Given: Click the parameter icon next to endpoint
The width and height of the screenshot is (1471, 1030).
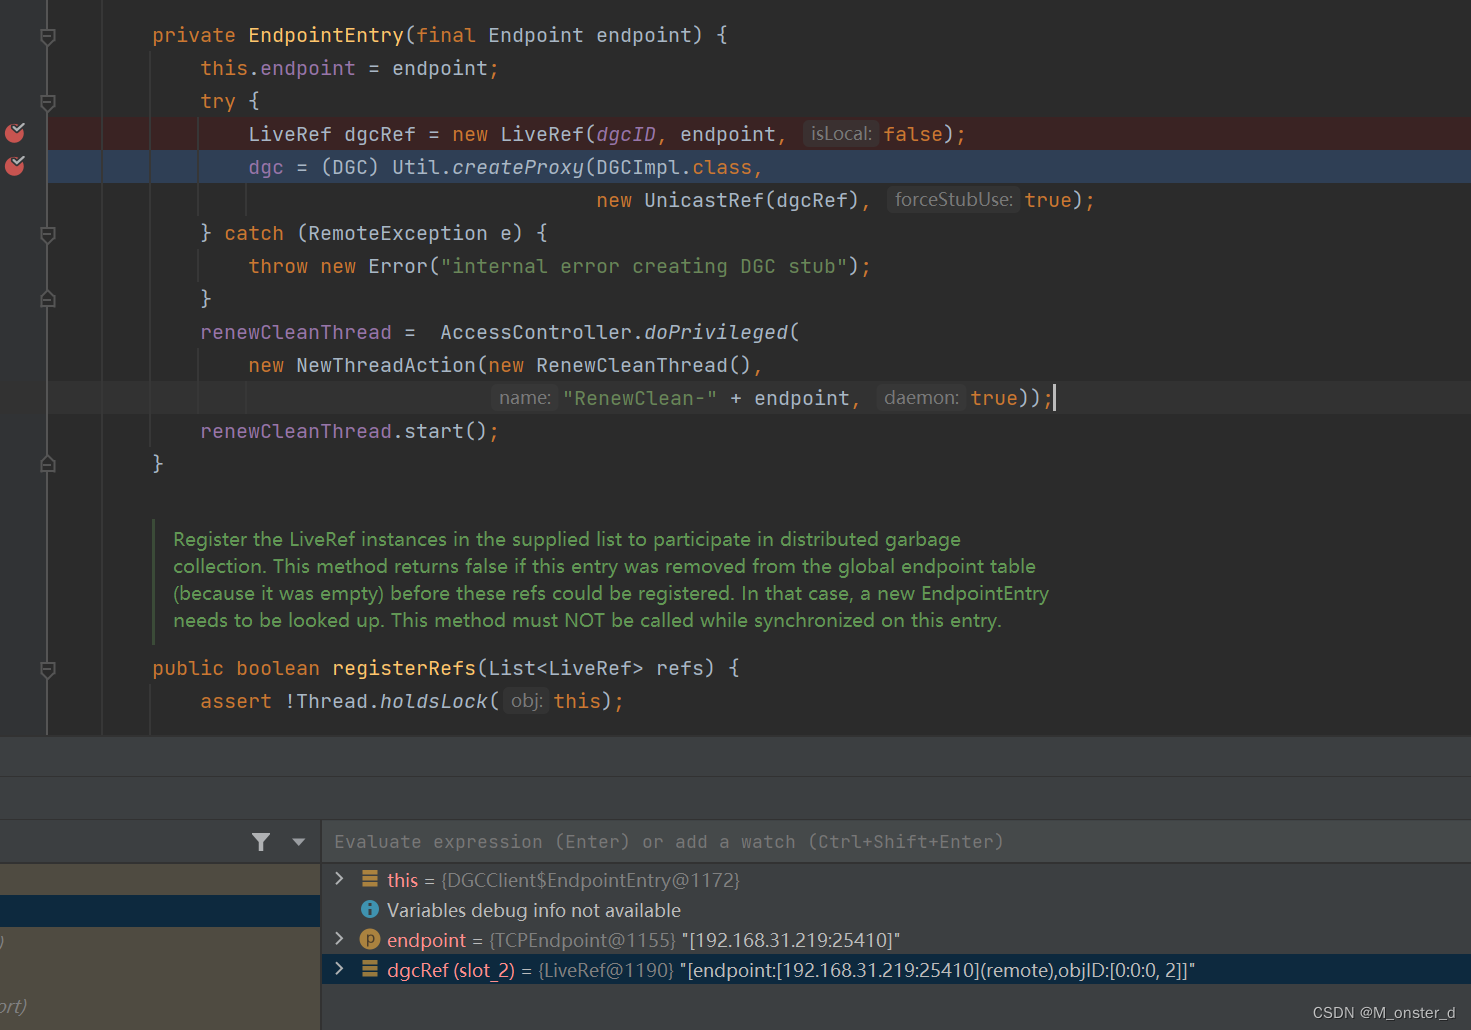Looking at the screenshot, I should click(370, 939).
